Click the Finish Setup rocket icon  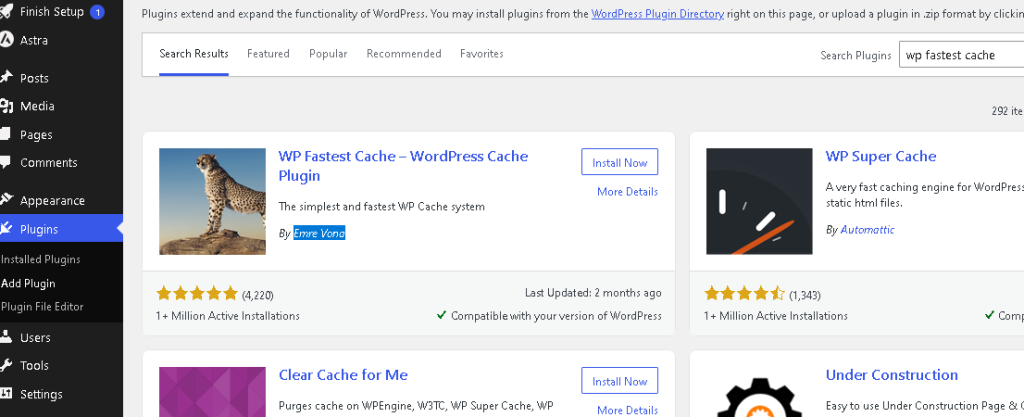(6, 12)
